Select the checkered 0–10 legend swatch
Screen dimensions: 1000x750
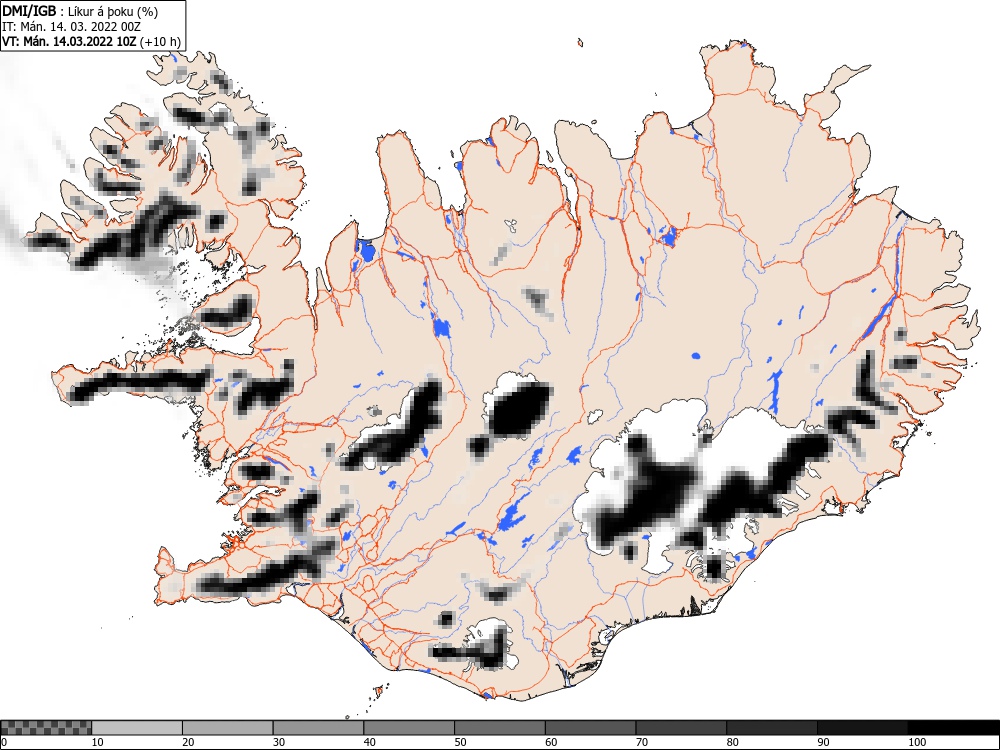click(46, 728)
